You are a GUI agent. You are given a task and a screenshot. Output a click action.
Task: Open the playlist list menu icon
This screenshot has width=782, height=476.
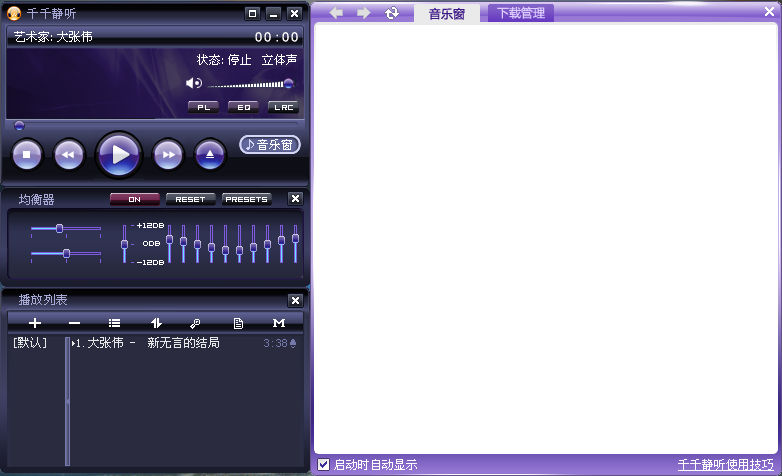[114, 323]
